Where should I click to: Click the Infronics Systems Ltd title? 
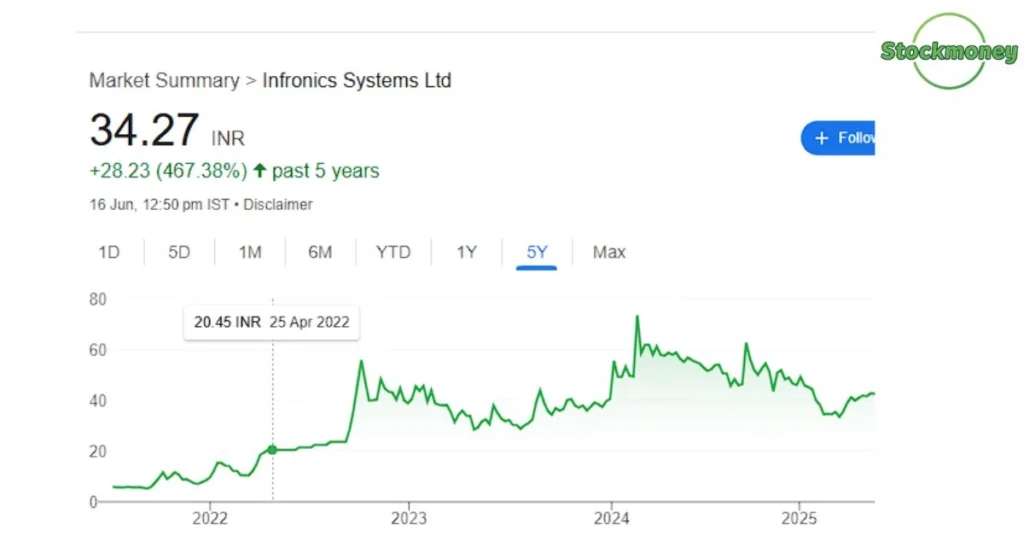(357, 80)
